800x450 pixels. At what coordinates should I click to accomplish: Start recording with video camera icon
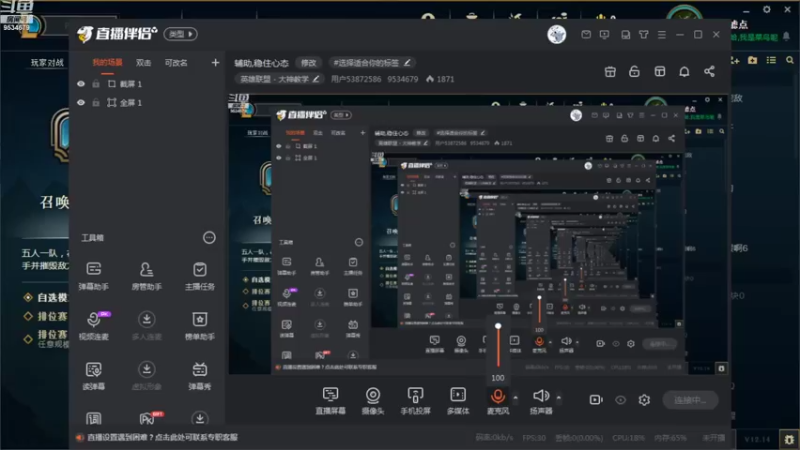click(596, 399)
